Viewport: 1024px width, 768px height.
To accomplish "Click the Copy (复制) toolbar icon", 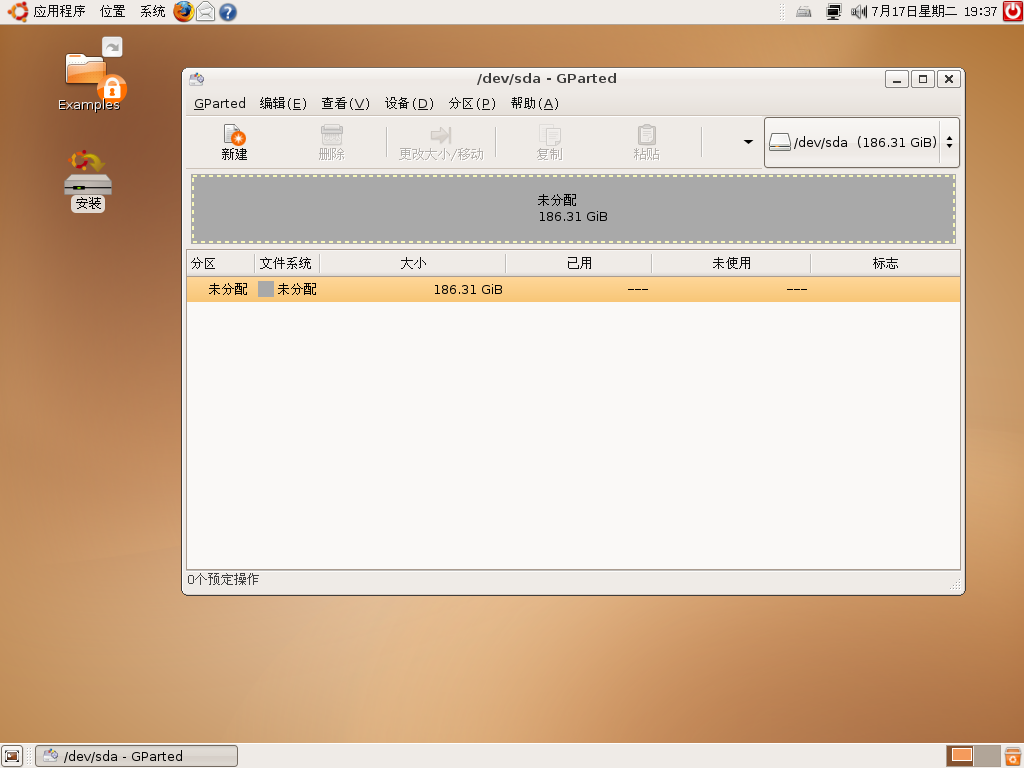I will click(x=549, y=142).
